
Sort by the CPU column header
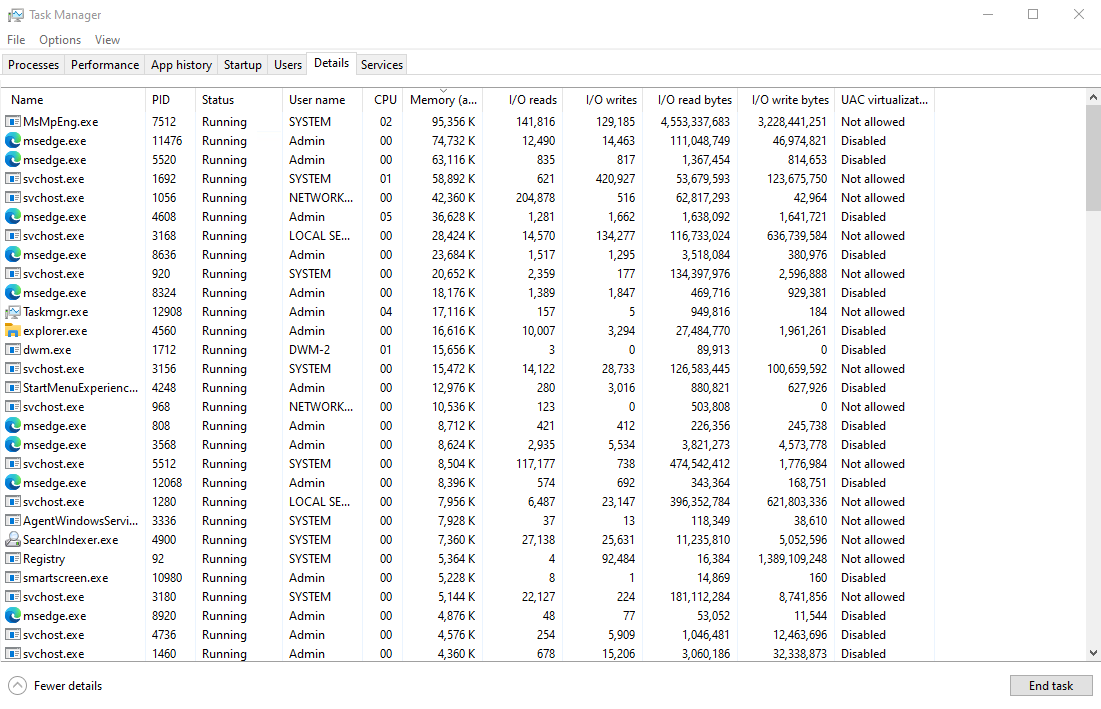[x=383, y=100]
